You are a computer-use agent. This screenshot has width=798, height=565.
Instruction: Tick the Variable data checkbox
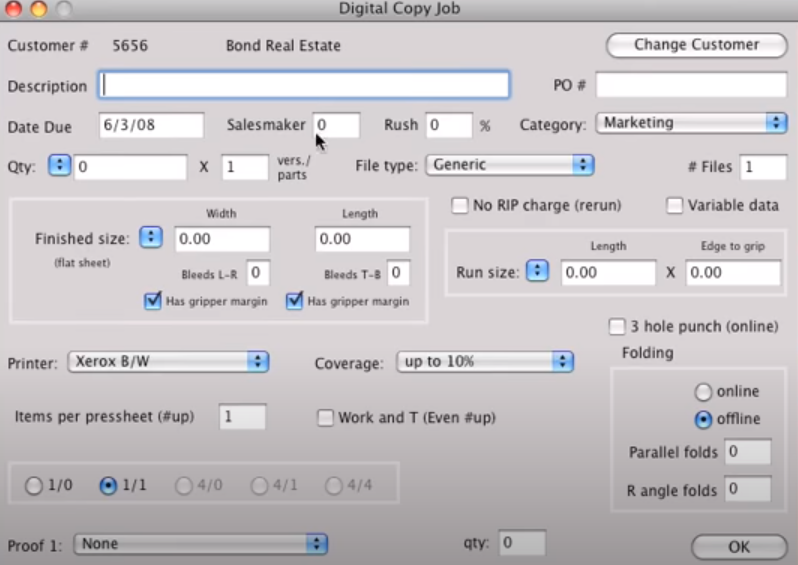point(674,206)
